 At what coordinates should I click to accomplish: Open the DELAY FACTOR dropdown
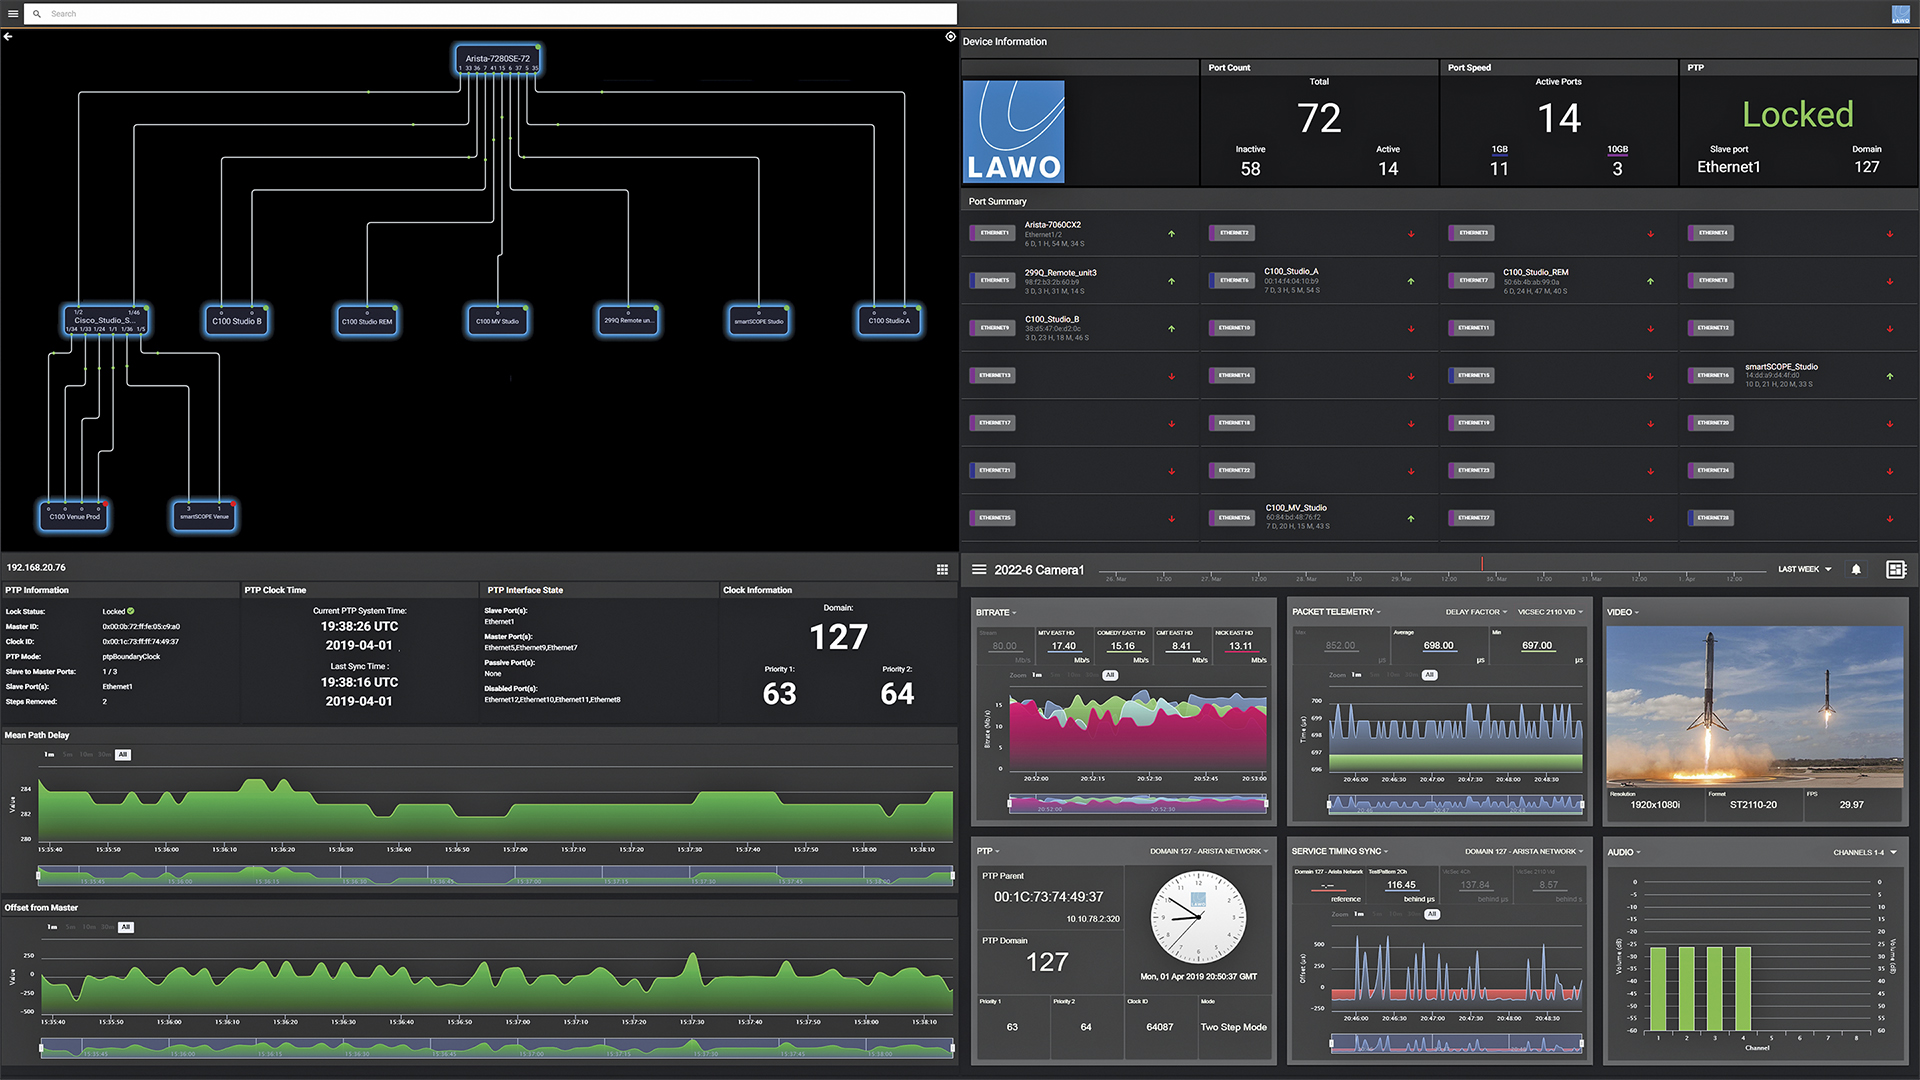click(x=1476, y=612)
